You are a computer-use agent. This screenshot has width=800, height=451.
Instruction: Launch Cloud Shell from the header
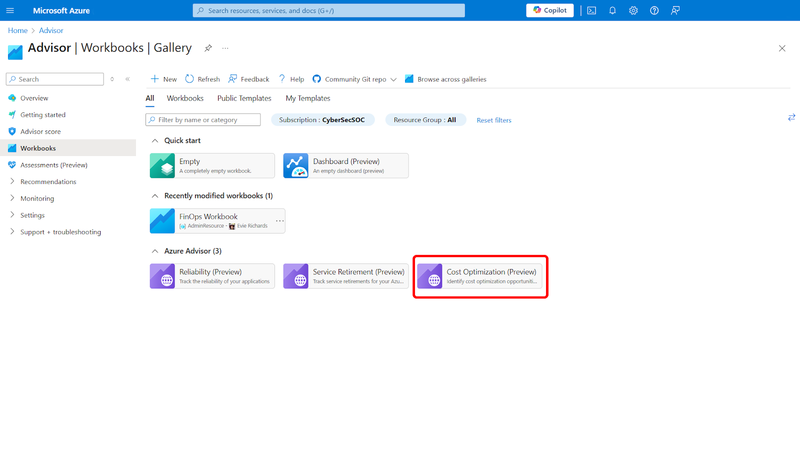[591, 10]
